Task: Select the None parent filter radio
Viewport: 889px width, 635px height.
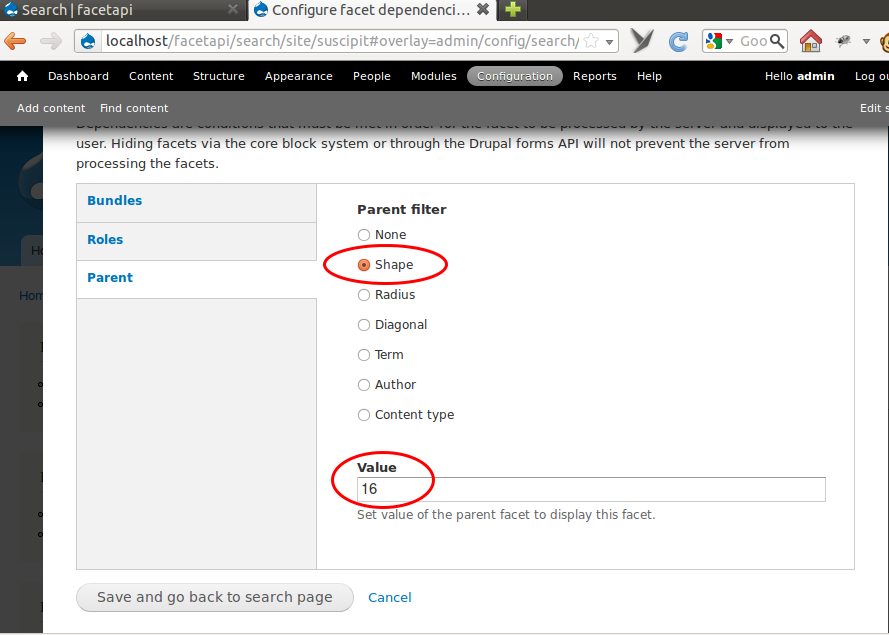Action: [364, 235]
